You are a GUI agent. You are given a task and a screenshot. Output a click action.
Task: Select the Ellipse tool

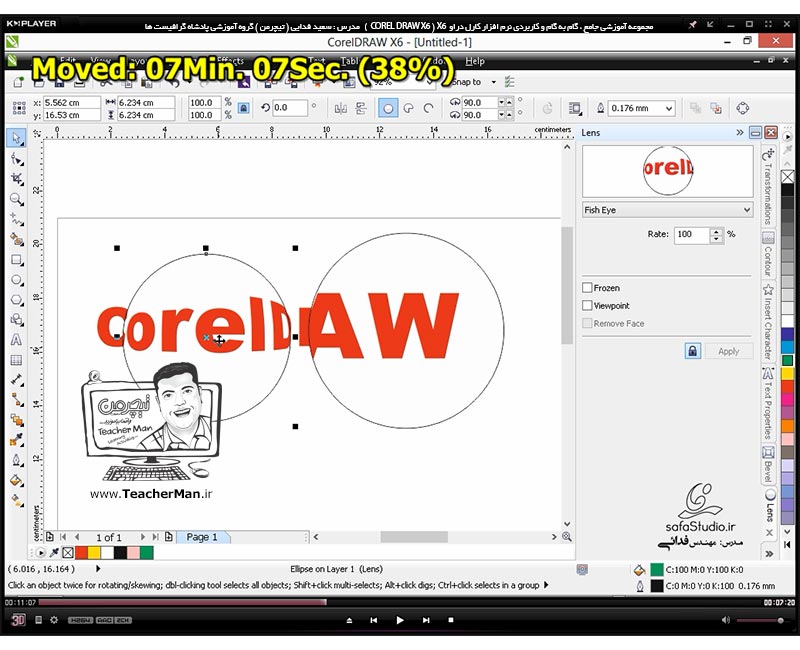point(16,280)
